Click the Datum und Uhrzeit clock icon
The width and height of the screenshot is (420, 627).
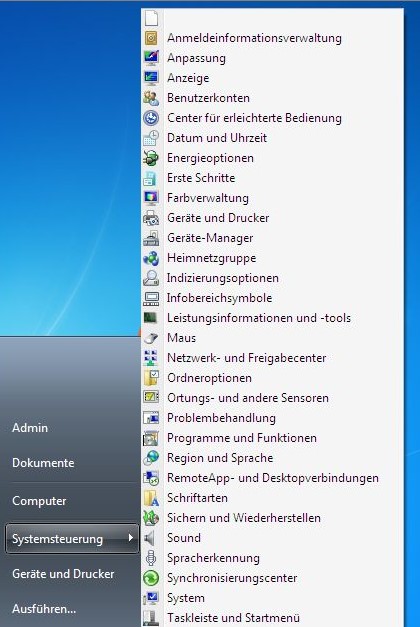(x=151, y=138)
